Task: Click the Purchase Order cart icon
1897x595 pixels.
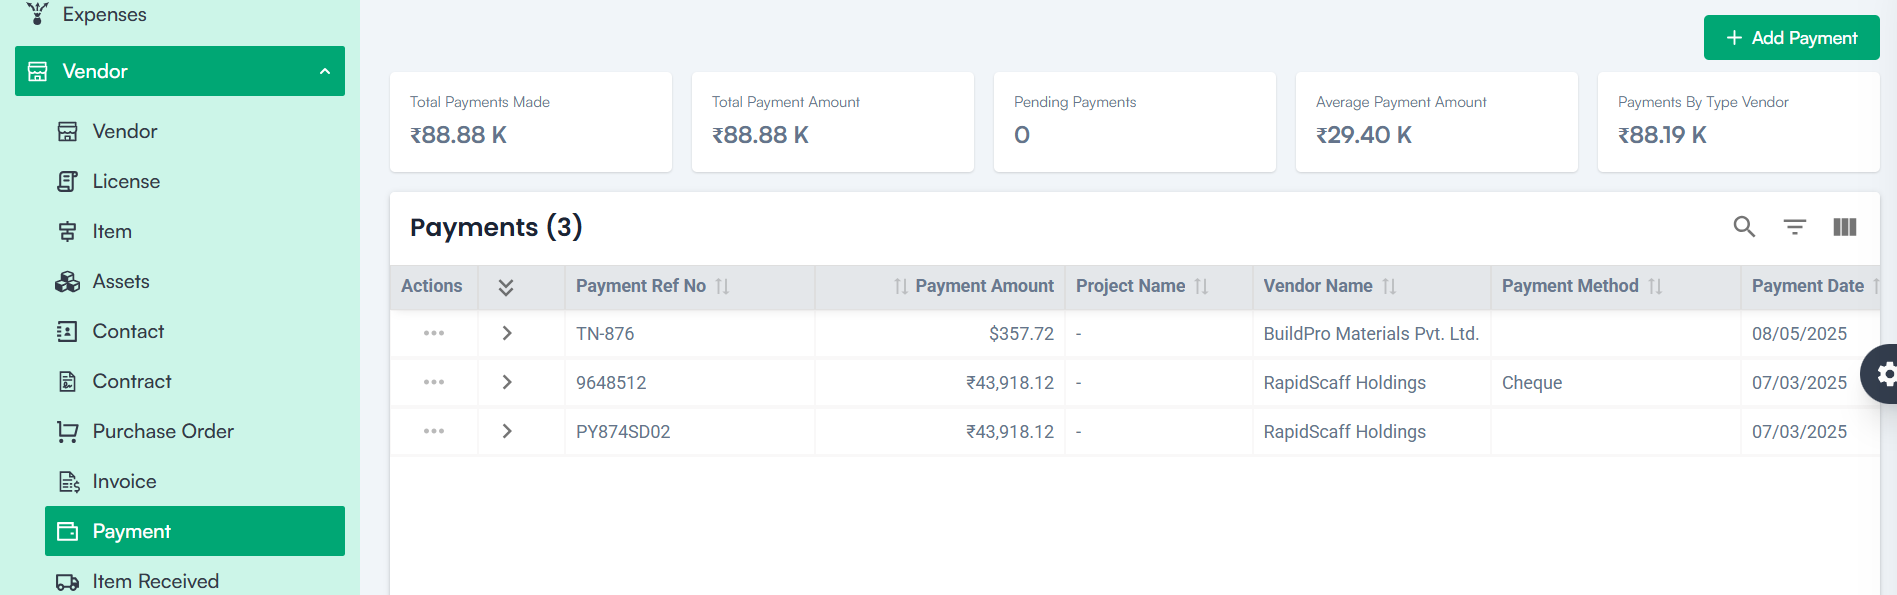Action: click(67, 431)
